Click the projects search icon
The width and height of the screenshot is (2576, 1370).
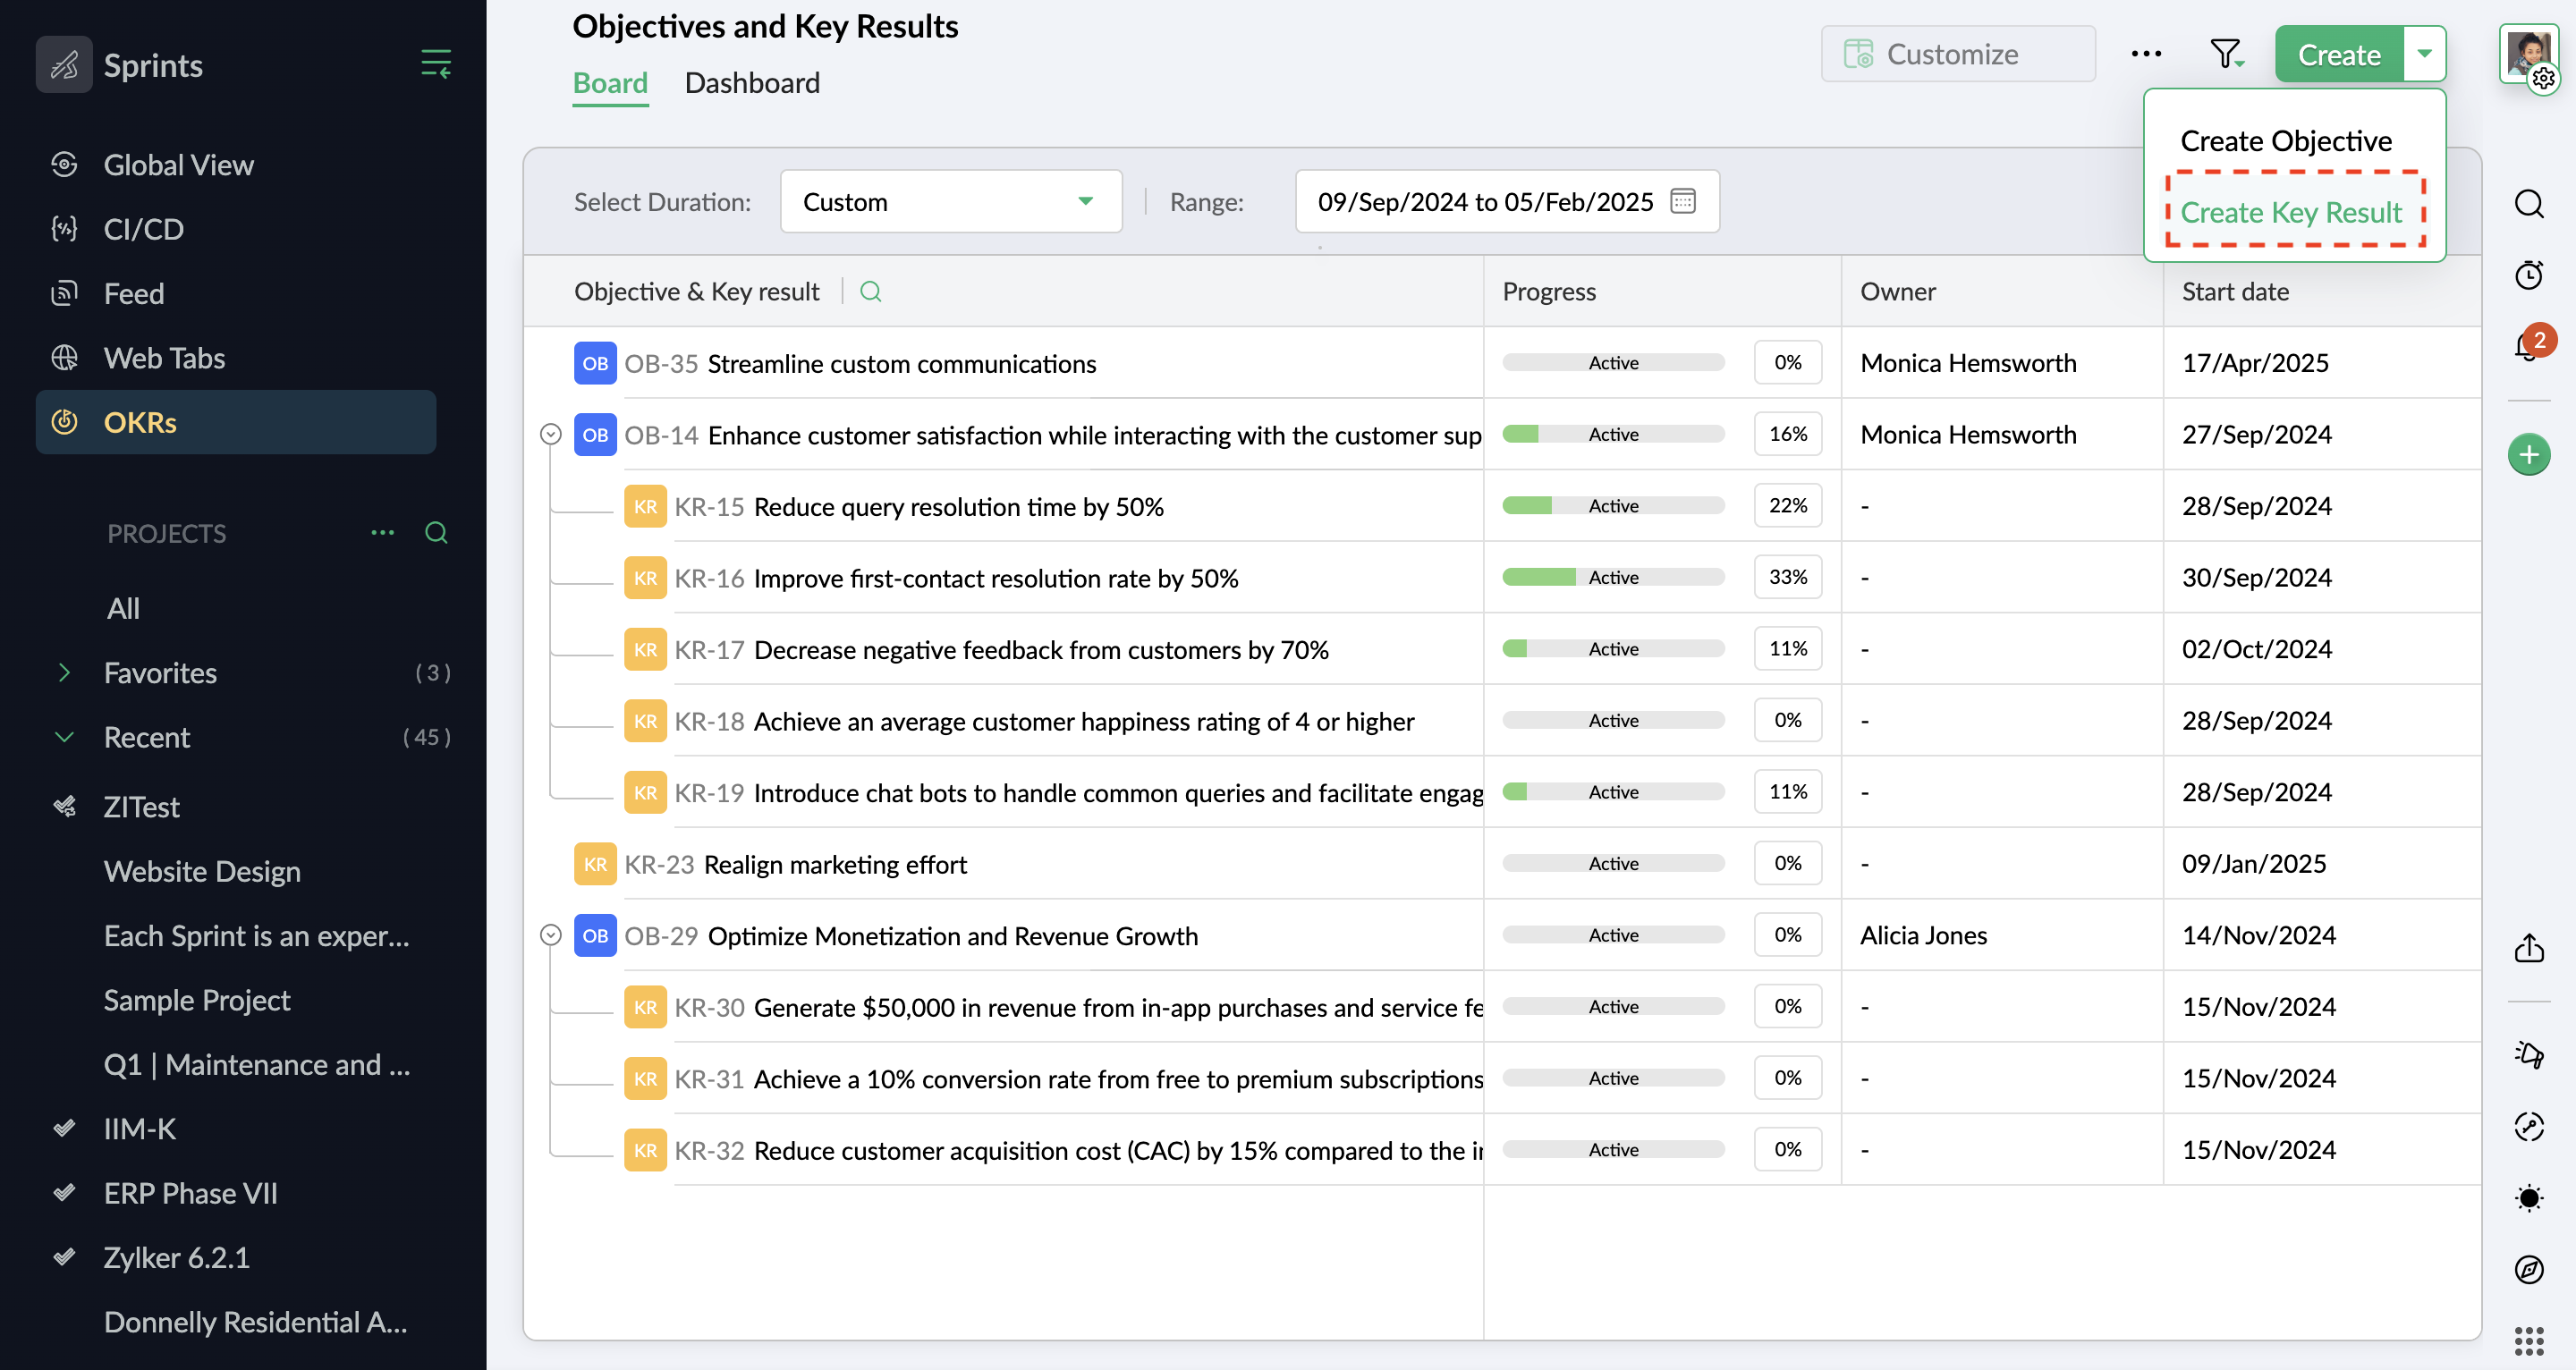click(436, 533)
